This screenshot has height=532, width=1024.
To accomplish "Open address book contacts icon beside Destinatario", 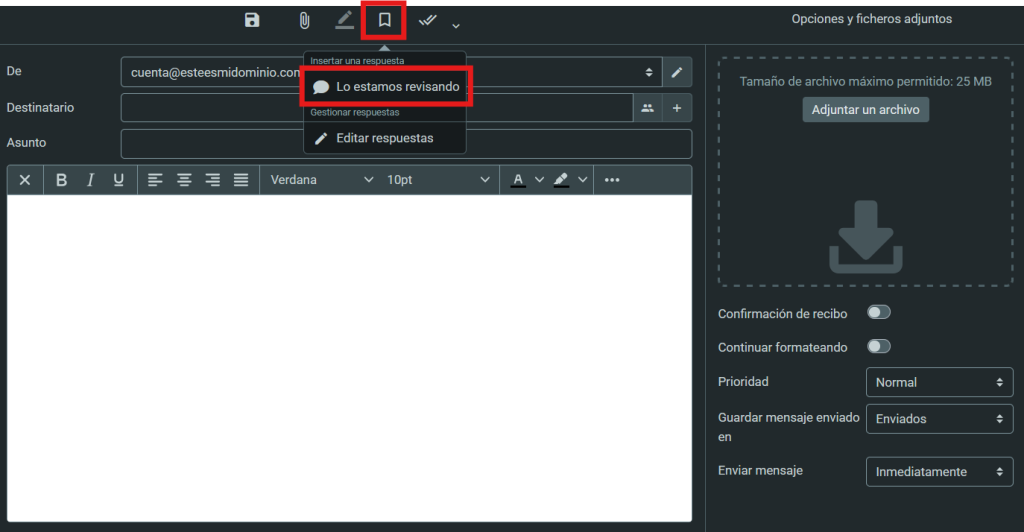I will [x=648, y=108].
